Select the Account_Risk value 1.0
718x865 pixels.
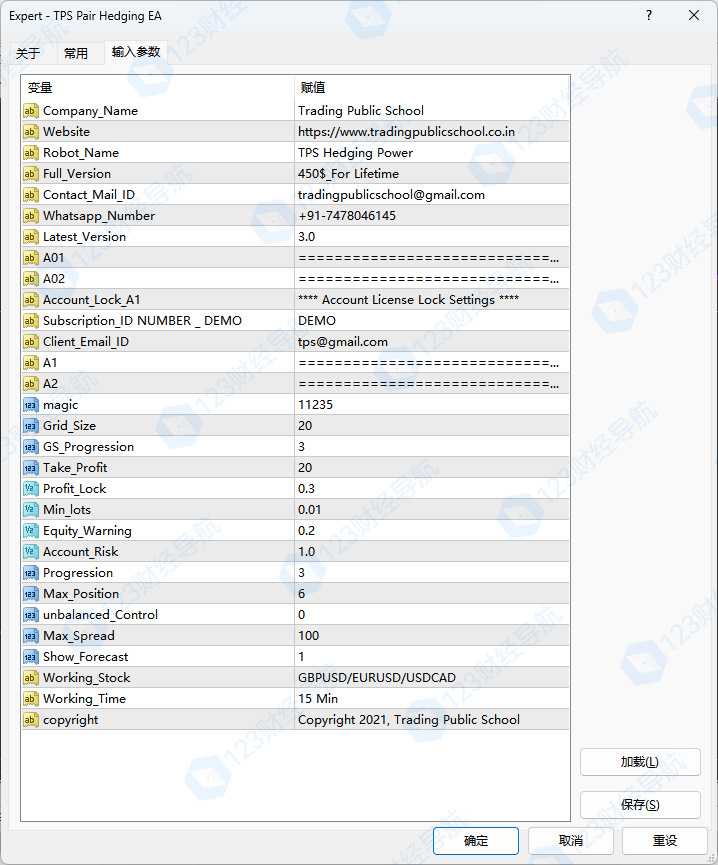point(307,552)
